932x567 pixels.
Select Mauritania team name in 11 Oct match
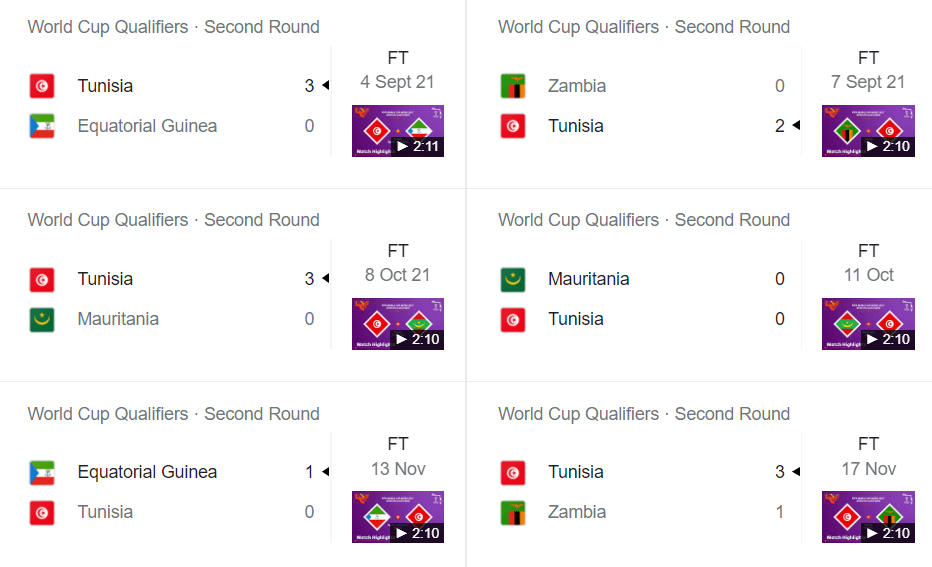pyautogui.click(x=588, y=279)
